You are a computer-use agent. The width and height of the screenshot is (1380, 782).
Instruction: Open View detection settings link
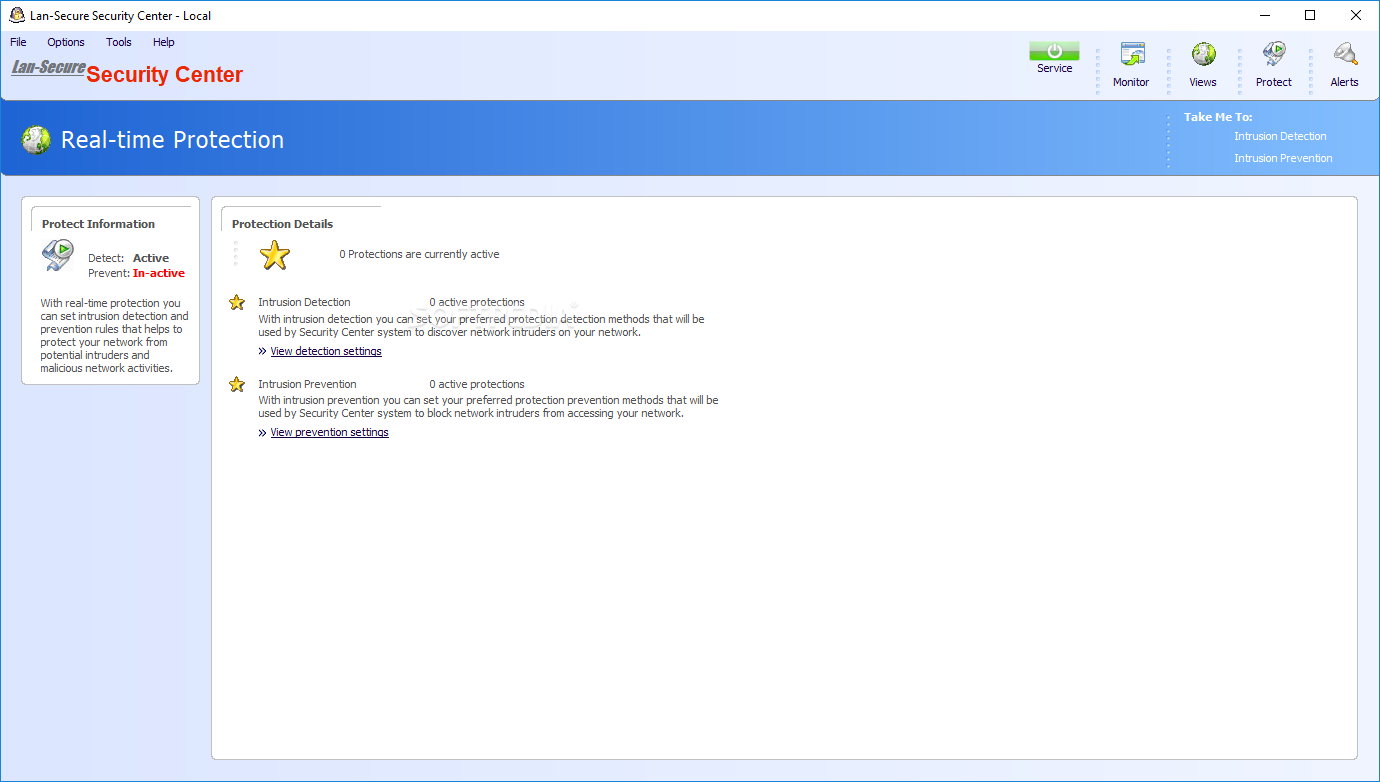point(326,351)
